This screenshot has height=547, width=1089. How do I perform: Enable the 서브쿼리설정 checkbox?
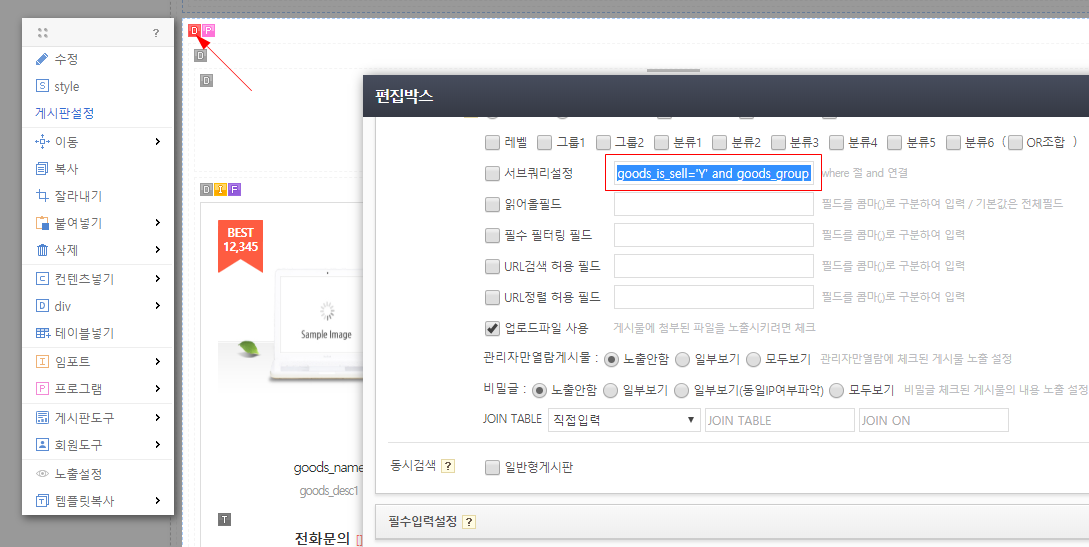point(492,173)
